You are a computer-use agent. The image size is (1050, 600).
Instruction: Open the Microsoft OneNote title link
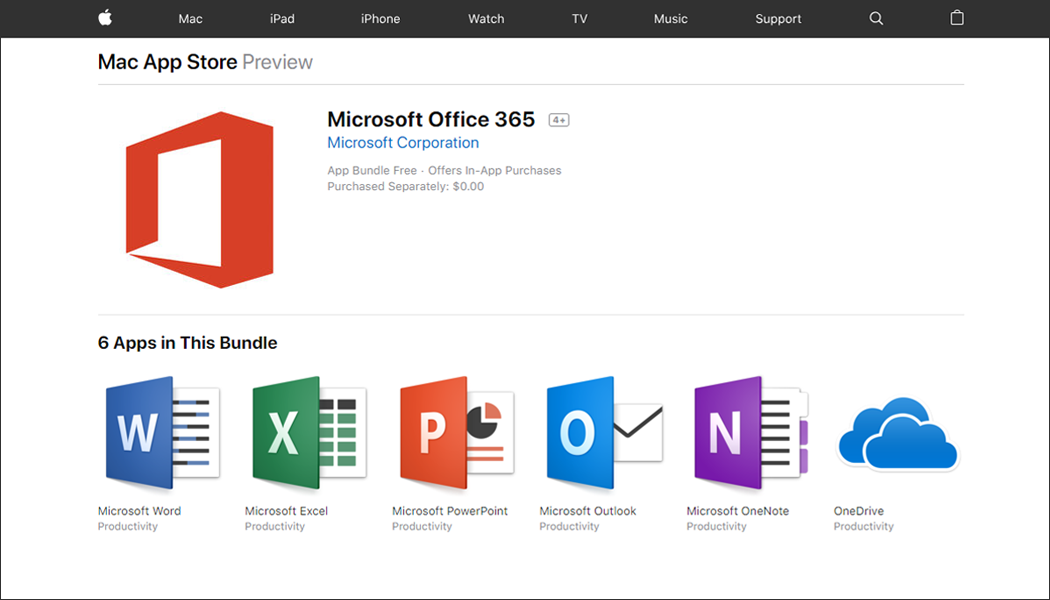point(737,511)
